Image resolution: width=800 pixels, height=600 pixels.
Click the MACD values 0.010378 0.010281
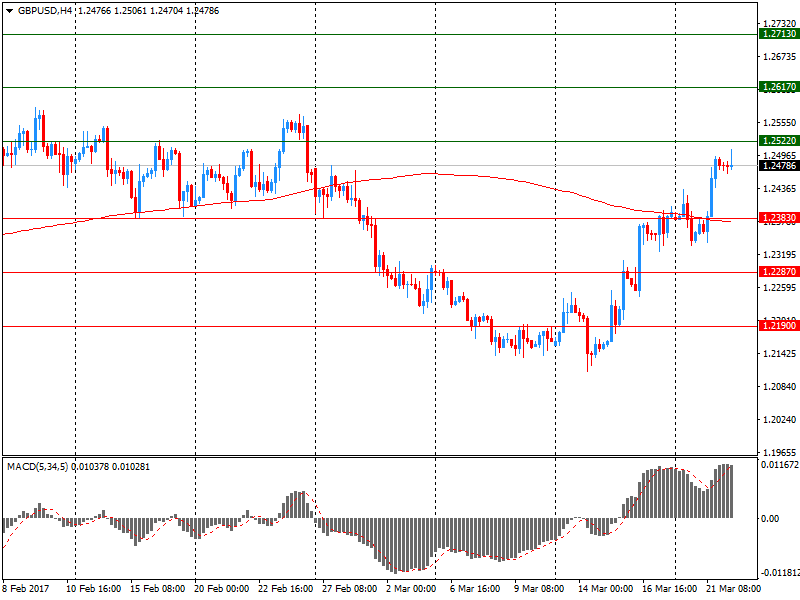click(x=111, y=467)
